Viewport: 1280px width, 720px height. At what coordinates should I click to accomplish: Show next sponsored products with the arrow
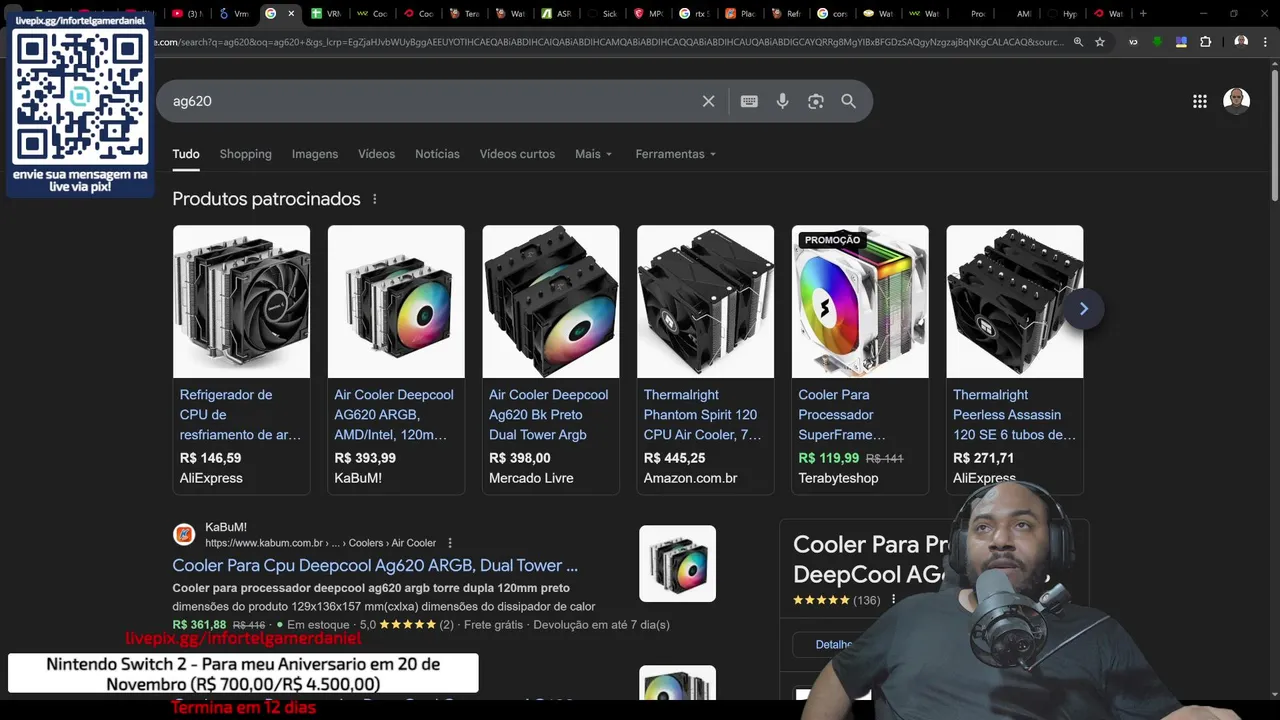click(1083, 309)
